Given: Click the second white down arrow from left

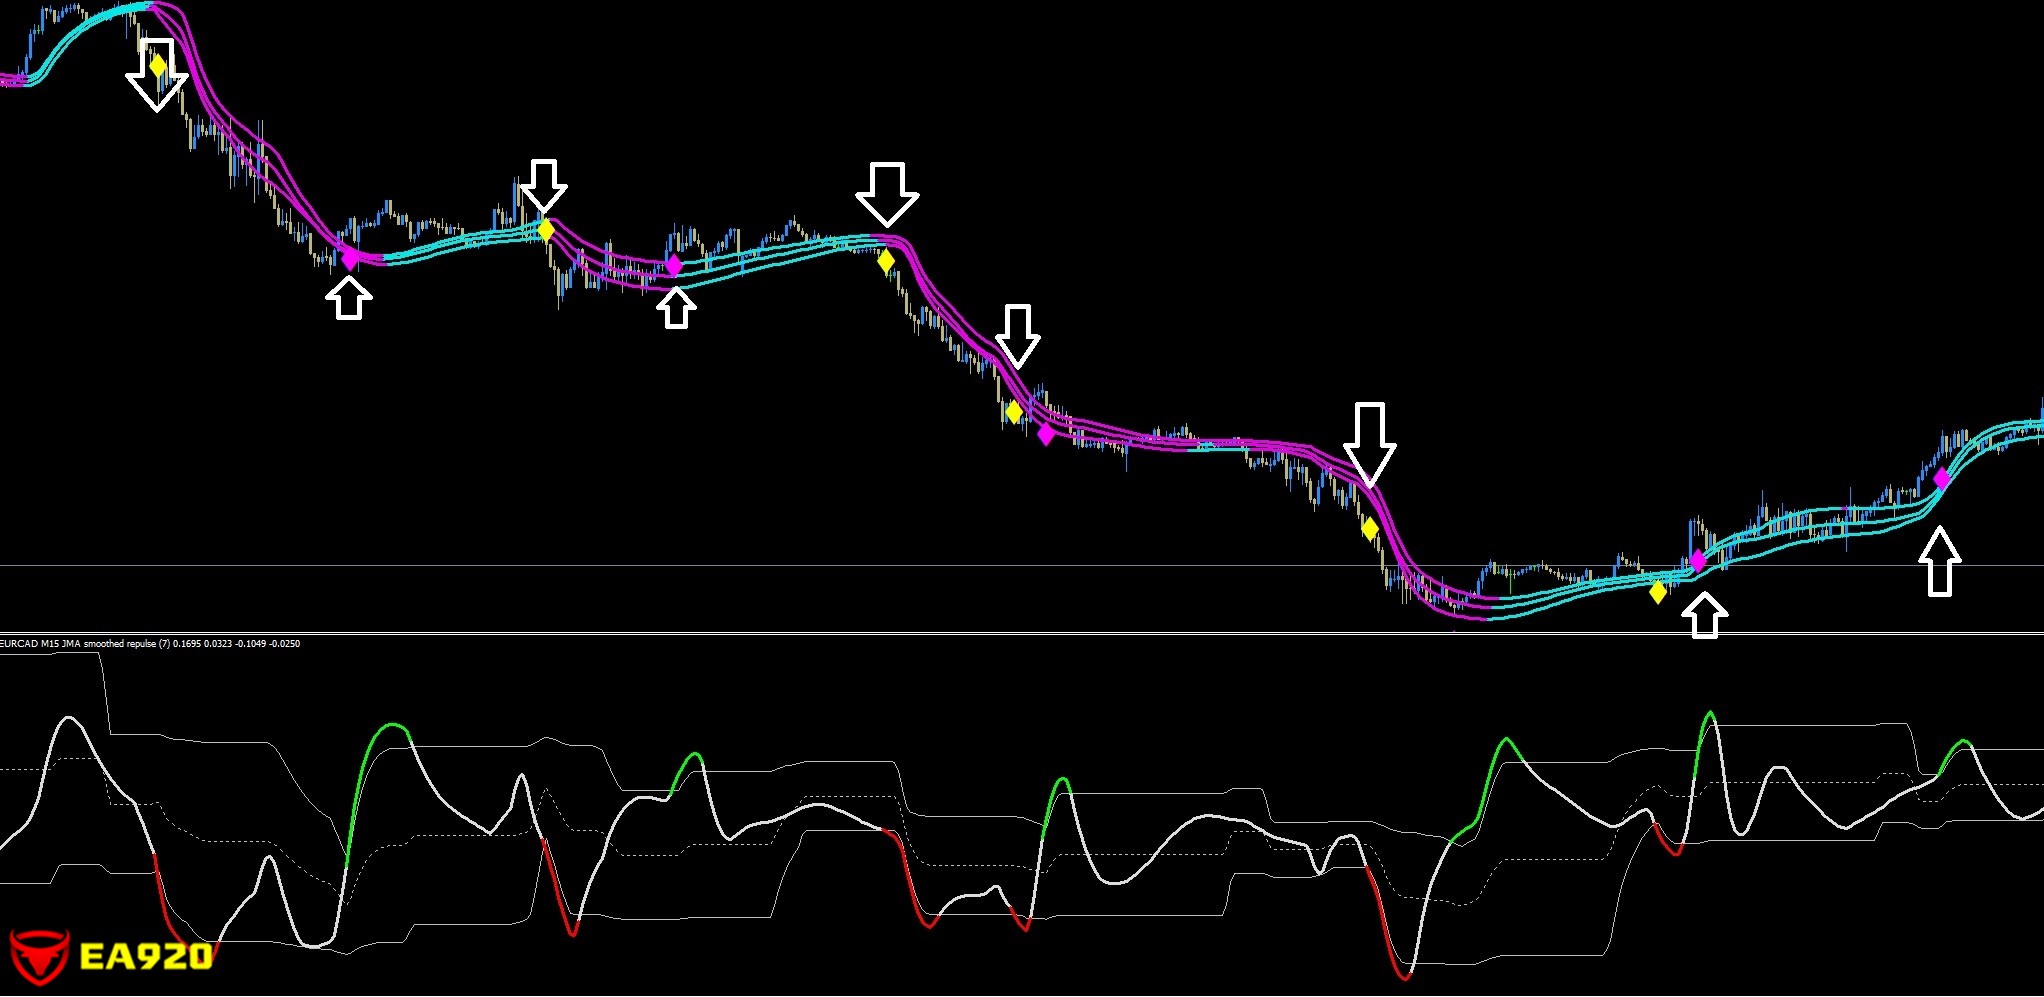Looking at the screenshot, I should (x=544, y=186).
